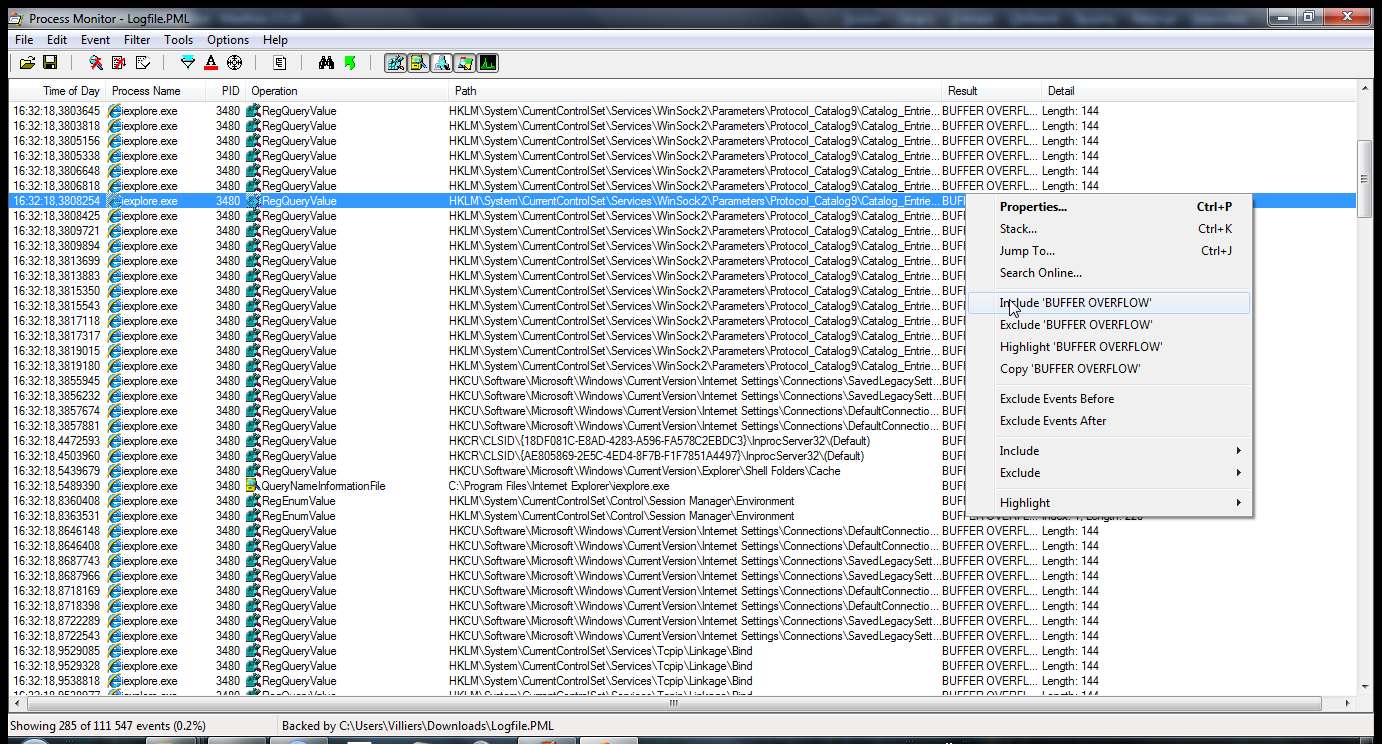Click the horizontal scrollbar thumb of the event list

coord(676,703)
